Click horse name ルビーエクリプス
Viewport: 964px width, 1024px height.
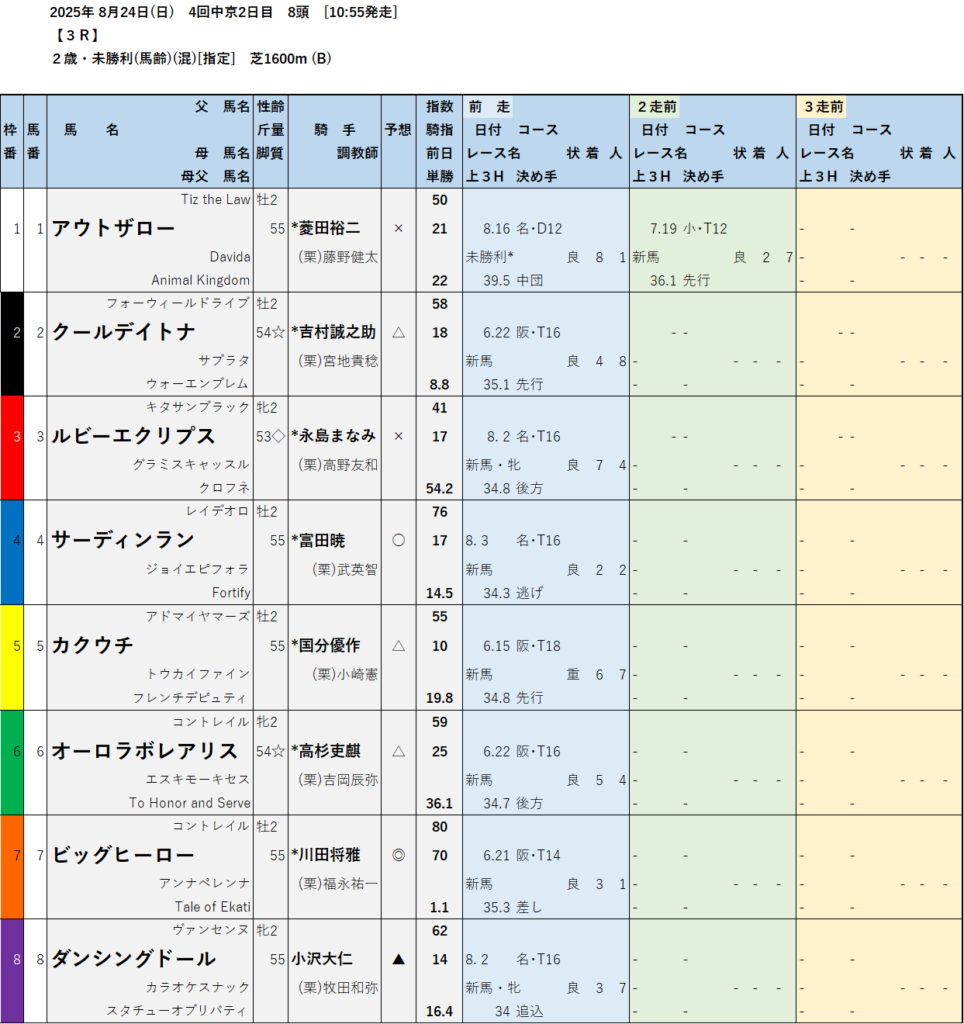(x=133, y=436)
